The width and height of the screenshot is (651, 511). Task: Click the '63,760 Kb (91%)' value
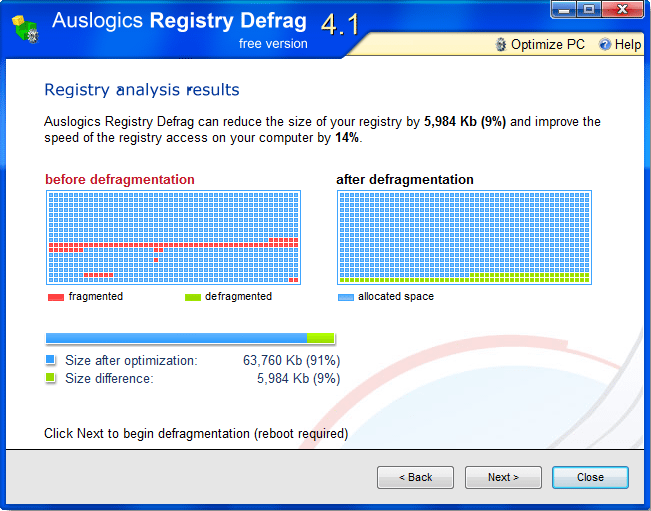tap(291, 360)
